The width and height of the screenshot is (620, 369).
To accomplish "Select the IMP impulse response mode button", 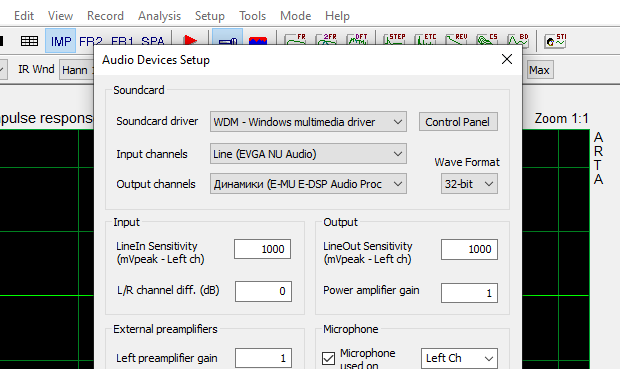I will point(60,41).
